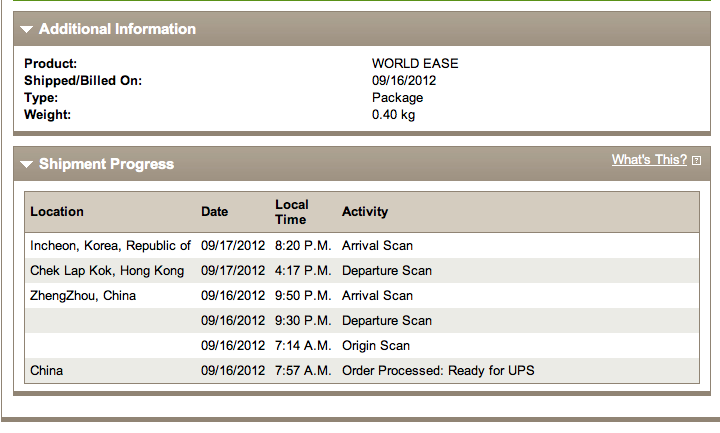Click the 9:30 P.M. Departure Scan row
This screenshot has height=433, width=720.
point(362,321)
